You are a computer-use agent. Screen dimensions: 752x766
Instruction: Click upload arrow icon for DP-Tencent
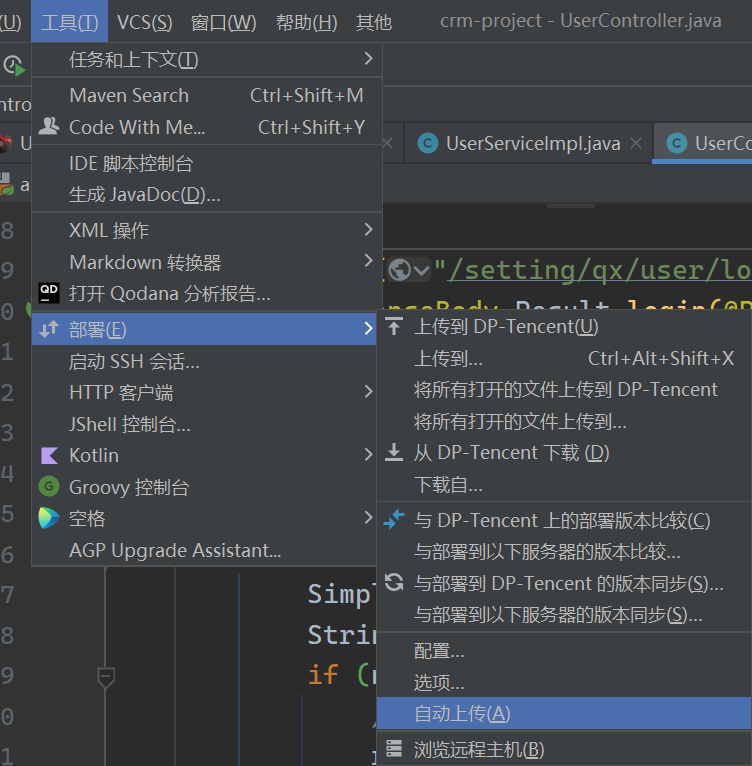pyautogui.click(x=394, y=326)
